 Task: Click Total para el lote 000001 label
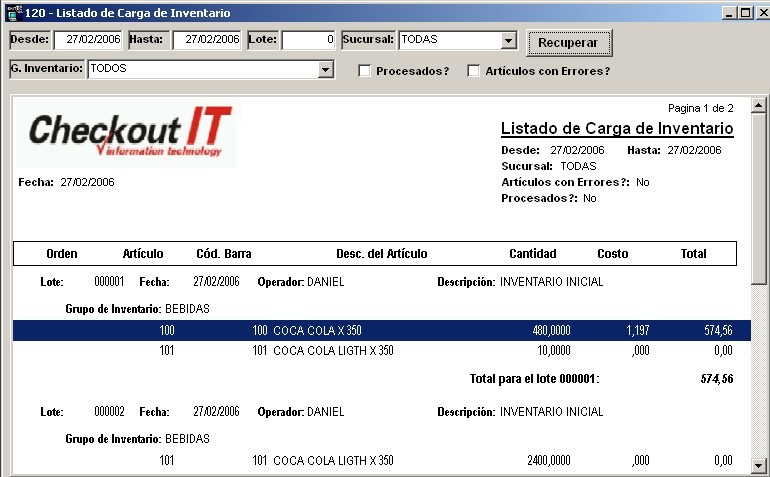tap(534, 379)
